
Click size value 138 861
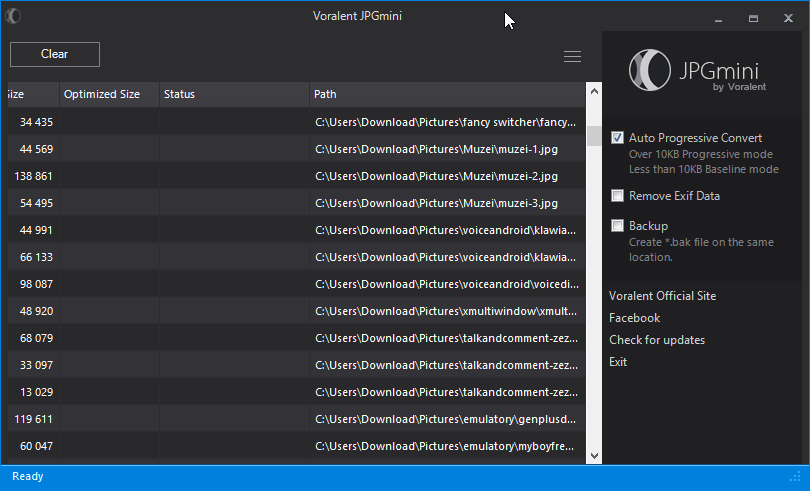pos(34,176)
